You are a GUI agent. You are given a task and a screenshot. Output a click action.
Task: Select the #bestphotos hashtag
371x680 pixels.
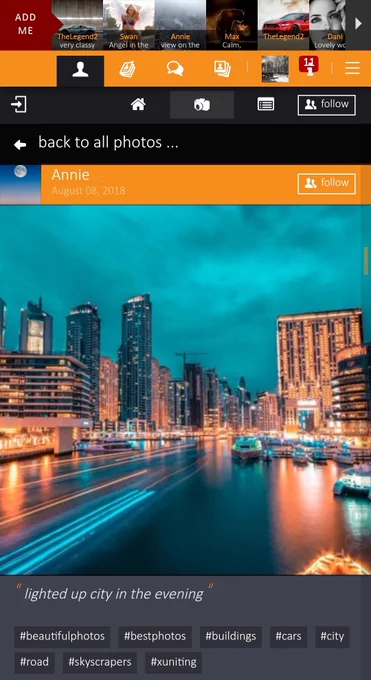click(x=155, y=637)
